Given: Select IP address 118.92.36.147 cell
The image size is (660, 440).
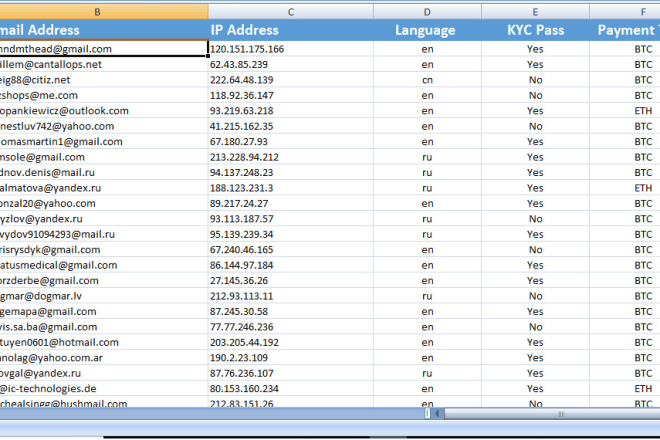Looking at the screenshot, I should point(291,95).
